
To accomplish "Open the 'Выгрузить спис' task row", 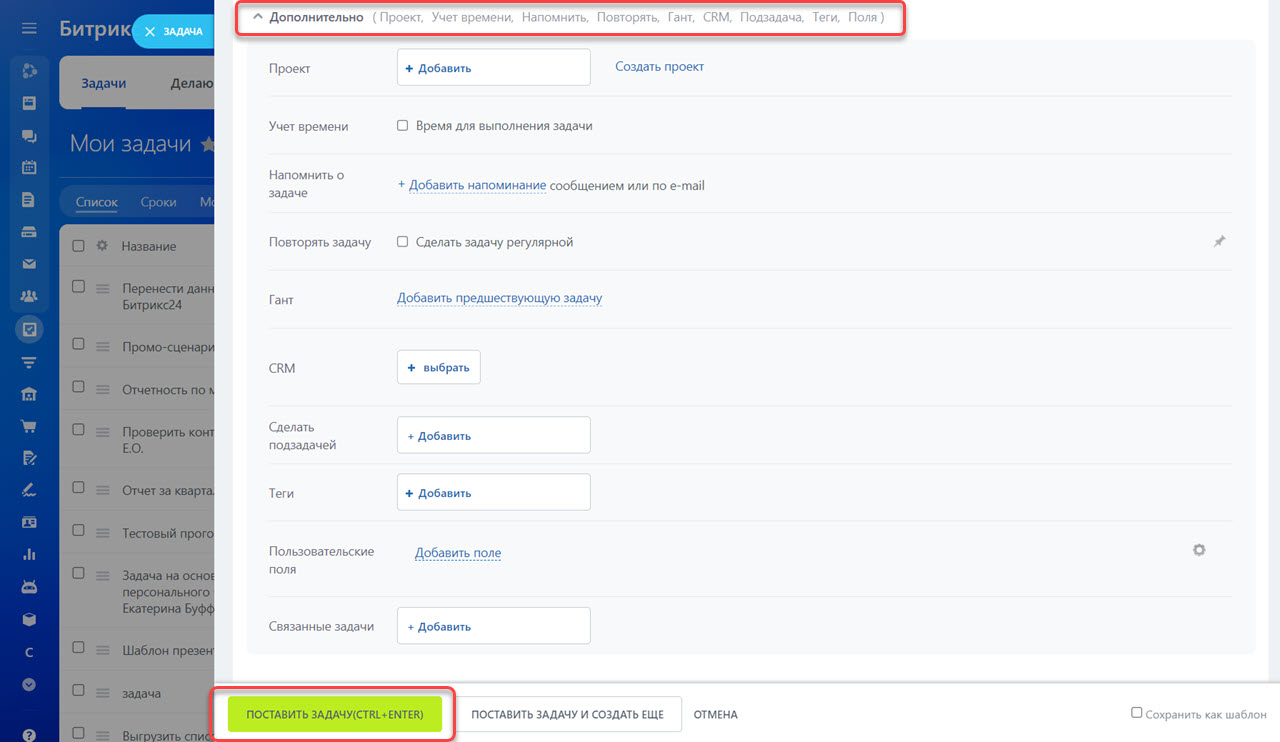I will (168, 736).
